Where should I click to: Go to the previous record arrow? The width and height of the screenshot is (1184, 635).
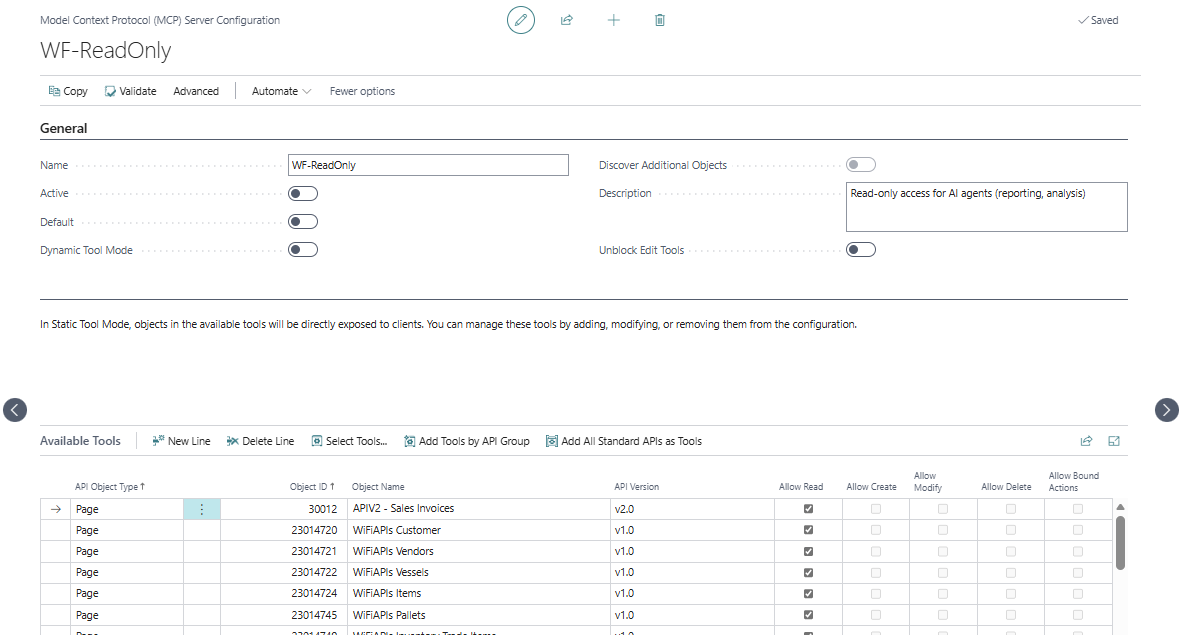(x=15, y=410)
